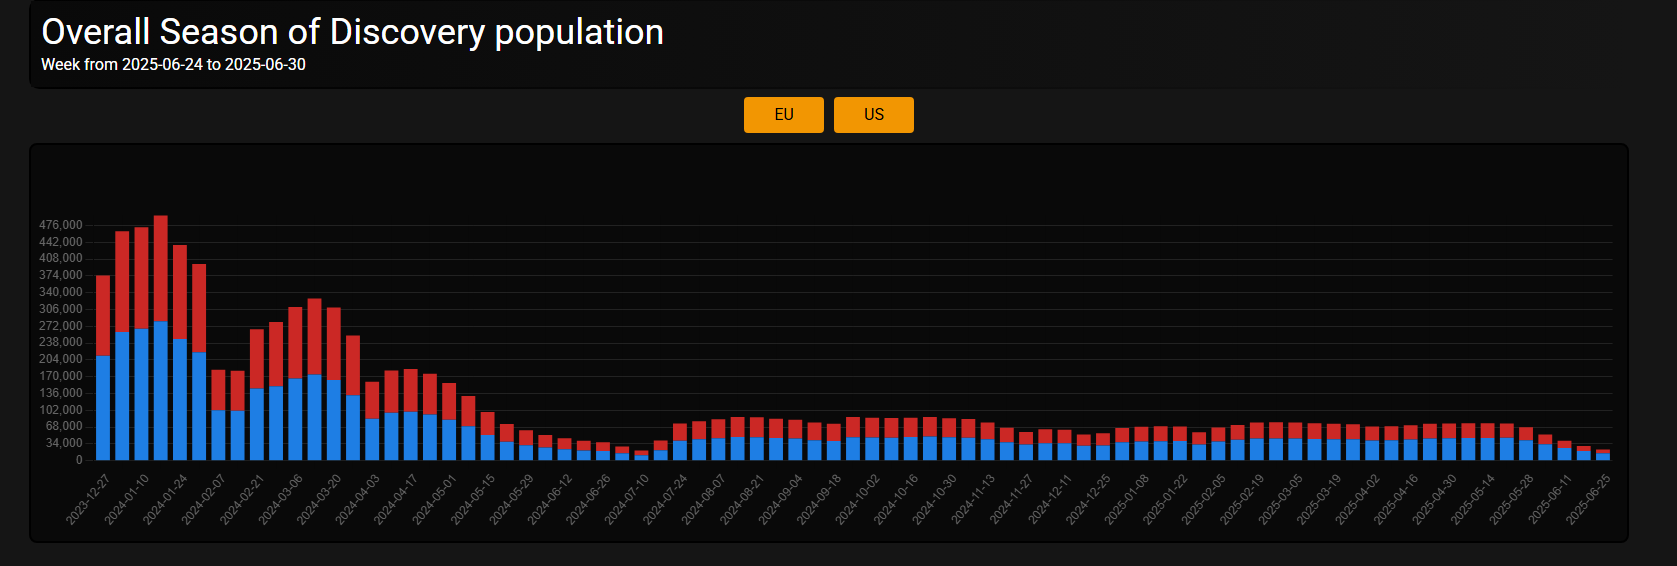This screenshot has width=1677, height=566.
Task: Click the "2024-05-01" date label
Action: coord(434,499)
